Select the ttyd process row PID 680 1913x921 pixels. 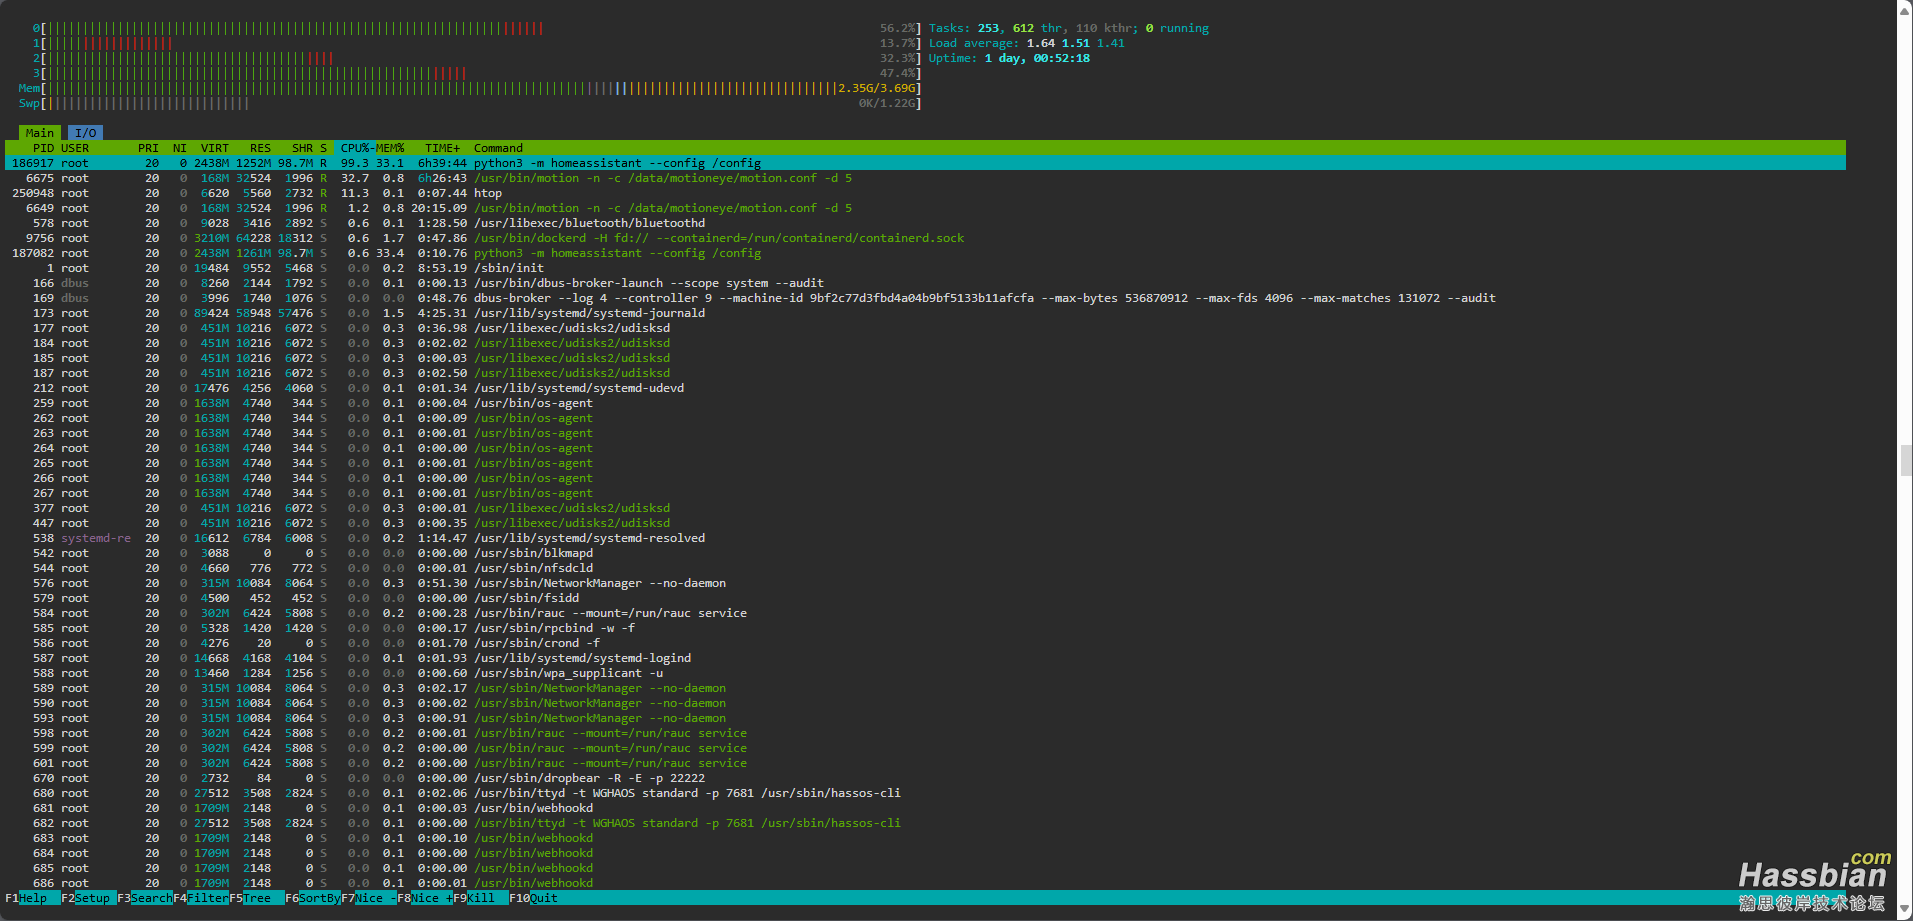925,793
